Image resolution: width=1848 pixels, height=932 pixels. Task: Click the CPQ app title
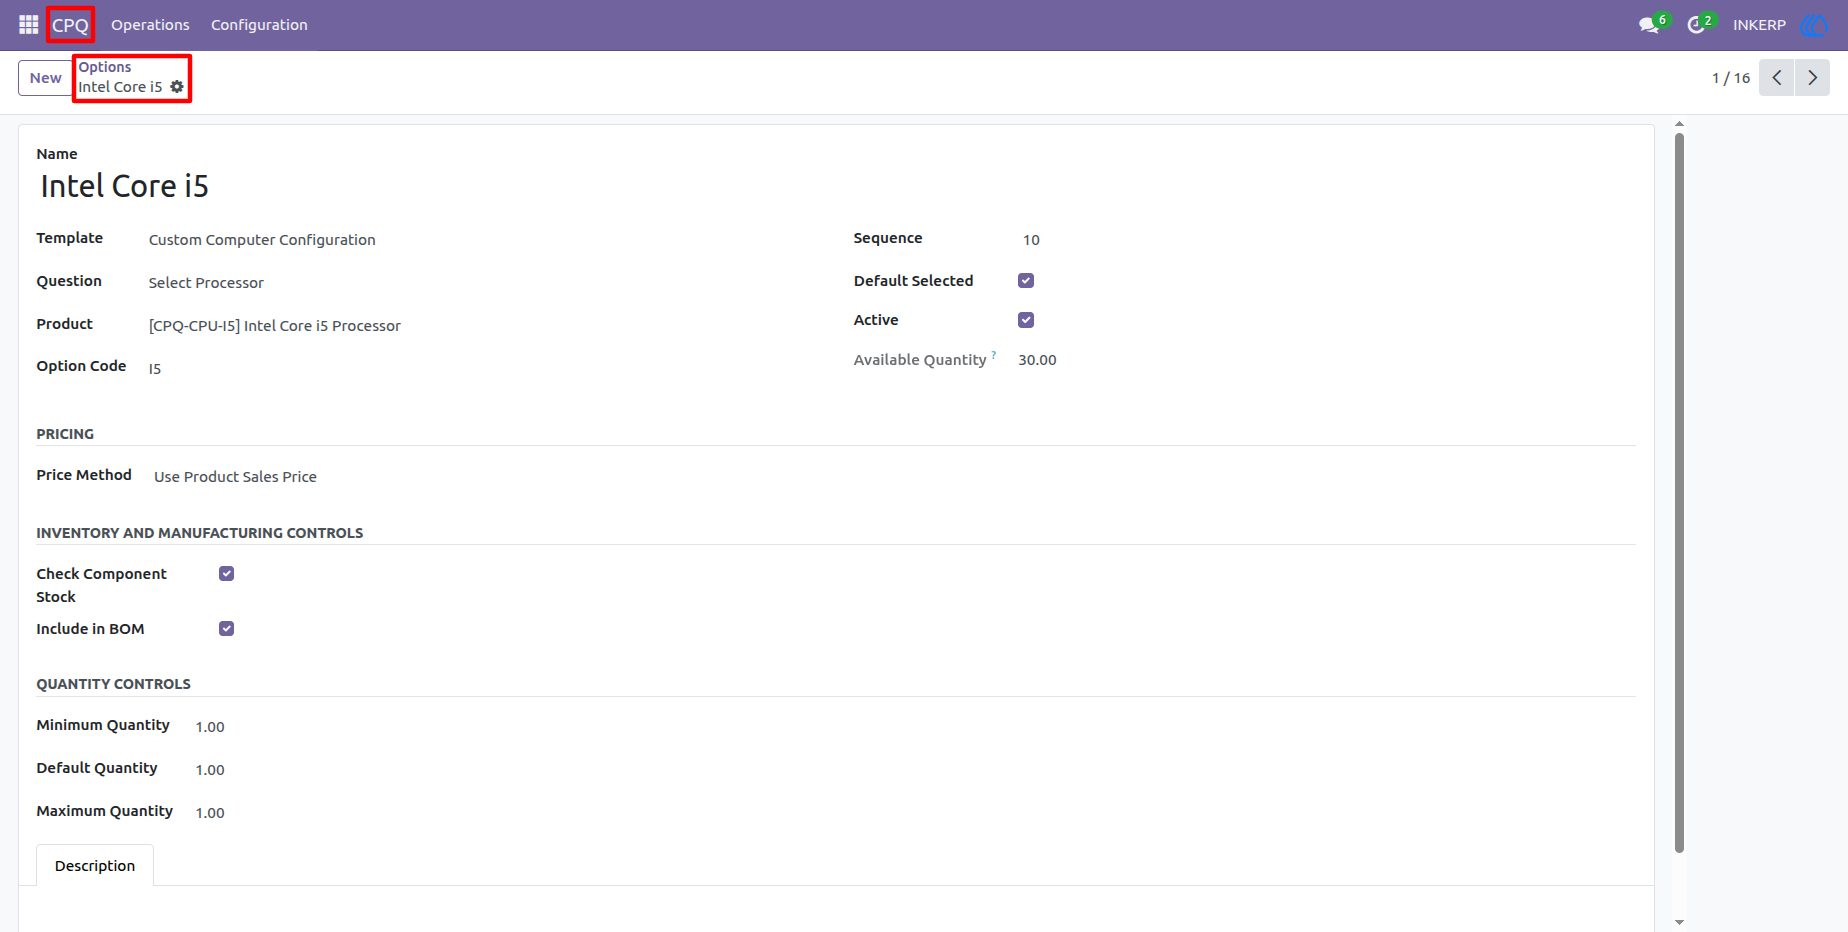[70, 25]
